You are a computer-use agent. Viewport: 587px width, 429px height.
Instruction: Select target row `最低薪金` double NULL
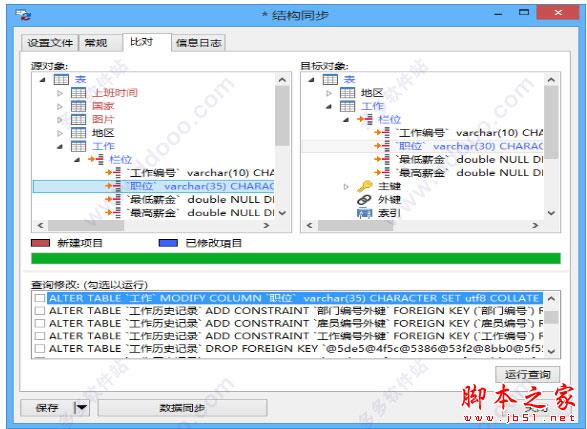pyautogui.click(x=469, y=159)
